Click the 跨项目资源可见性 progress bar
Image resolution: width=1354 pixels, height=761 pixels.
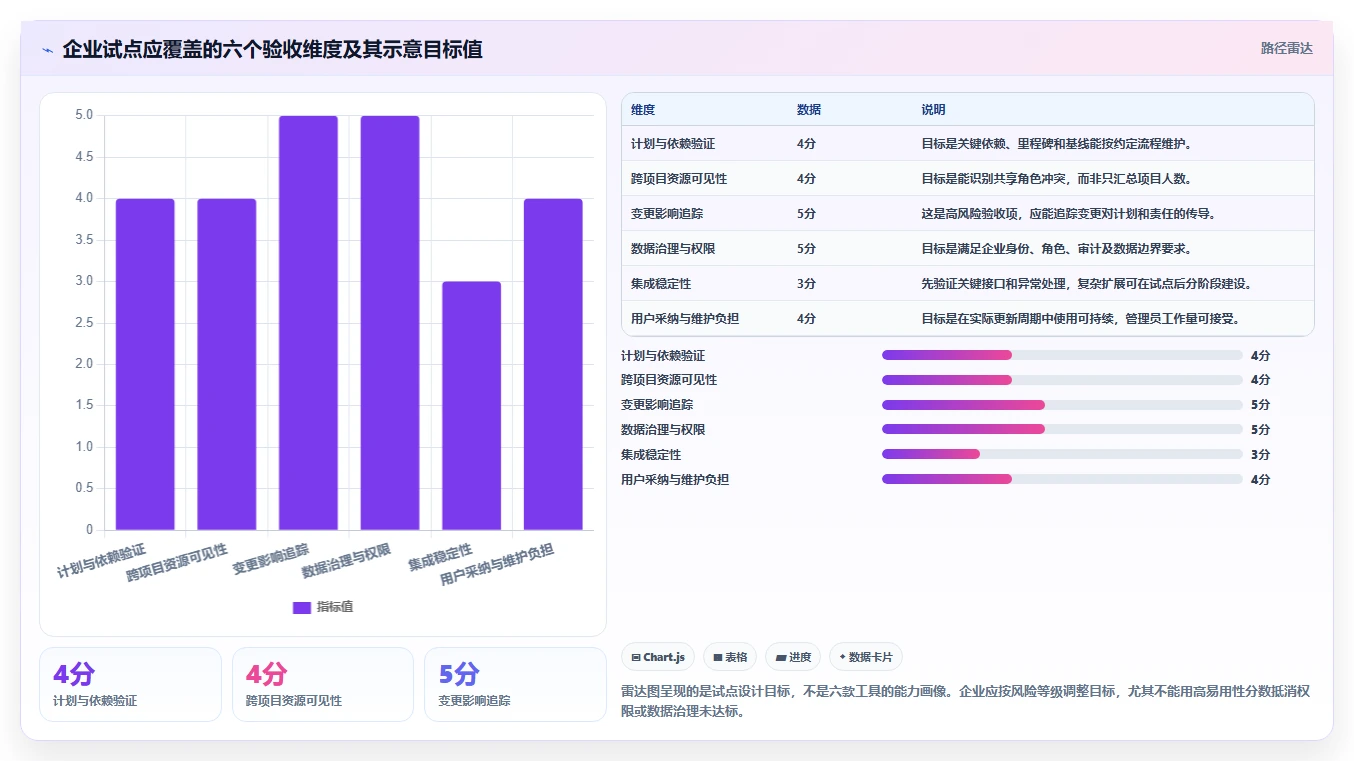tap(1062, 380)
